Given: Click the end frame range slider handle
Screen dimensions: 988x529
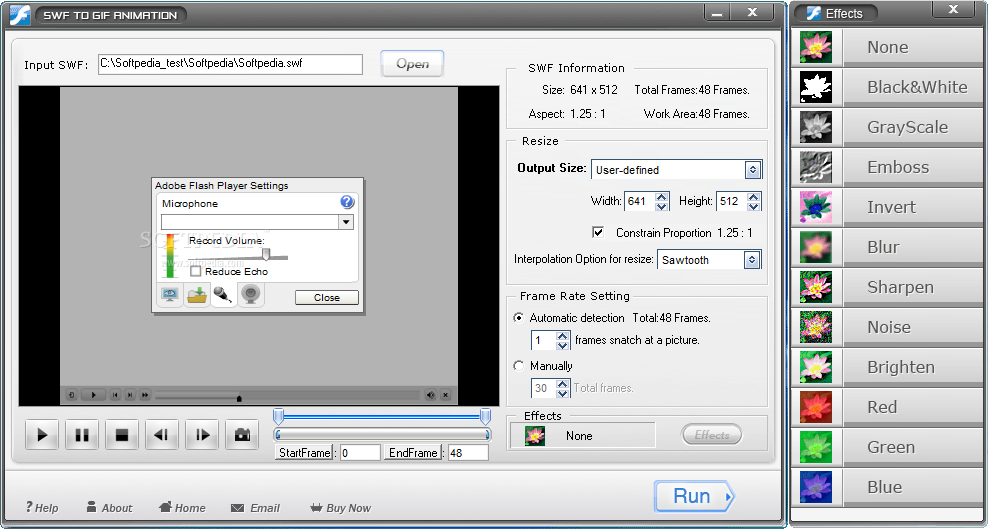Looking at the screenshot, I should tap(485, 416).
